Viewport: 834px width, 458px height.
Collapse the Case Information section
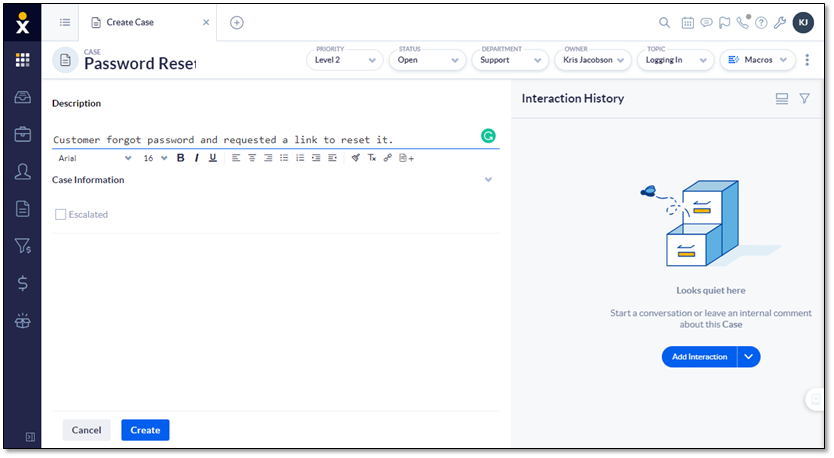point(488,180)
